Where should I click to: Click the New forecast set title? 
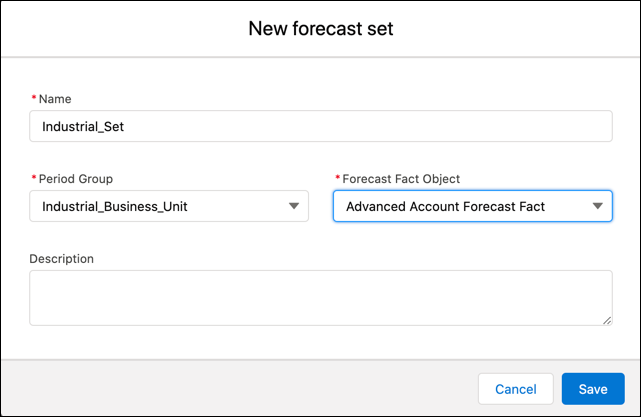click(320, 29)
